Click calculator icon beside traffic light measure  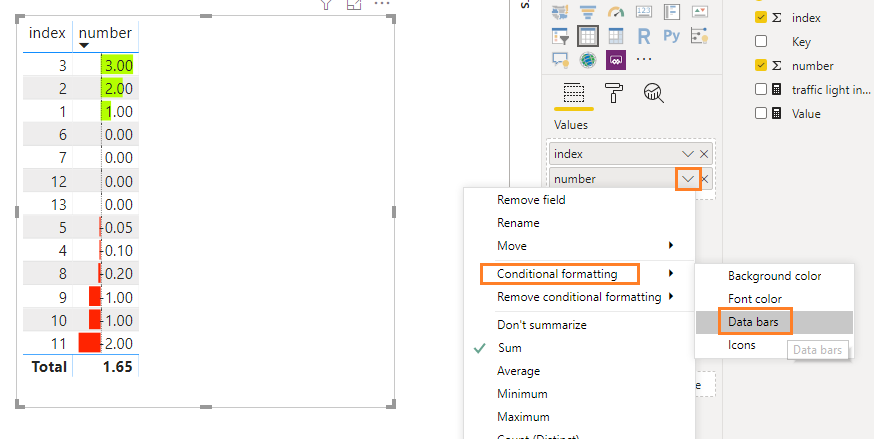tap(776, 90)
